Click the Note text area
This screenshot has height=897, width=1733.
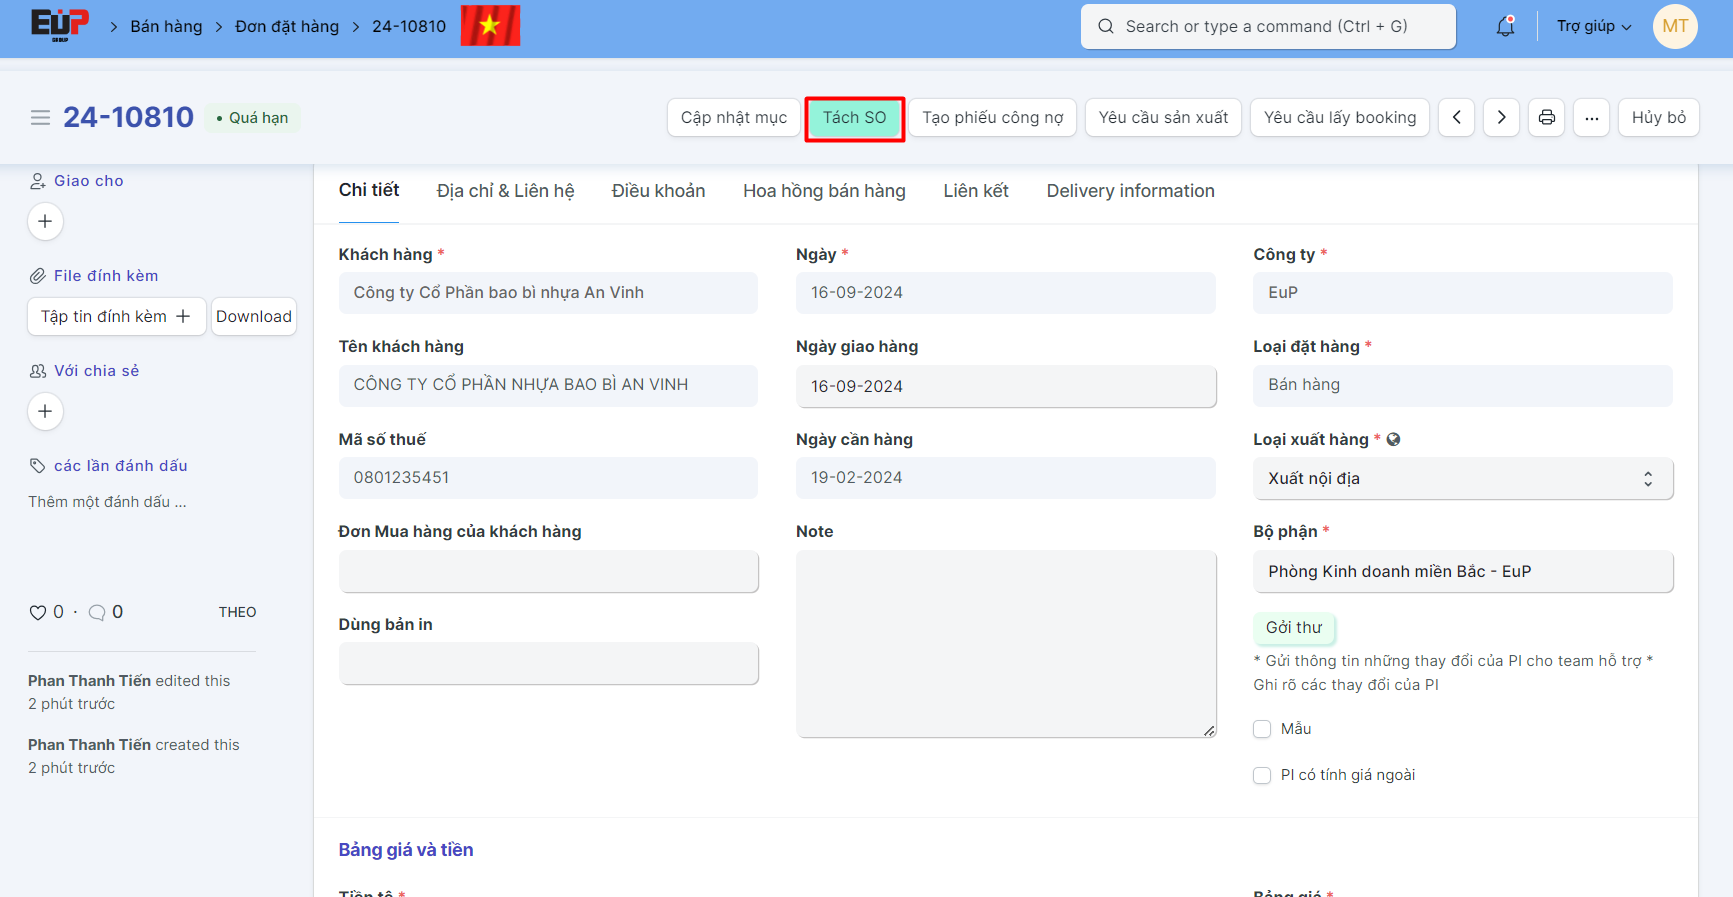1005,644
